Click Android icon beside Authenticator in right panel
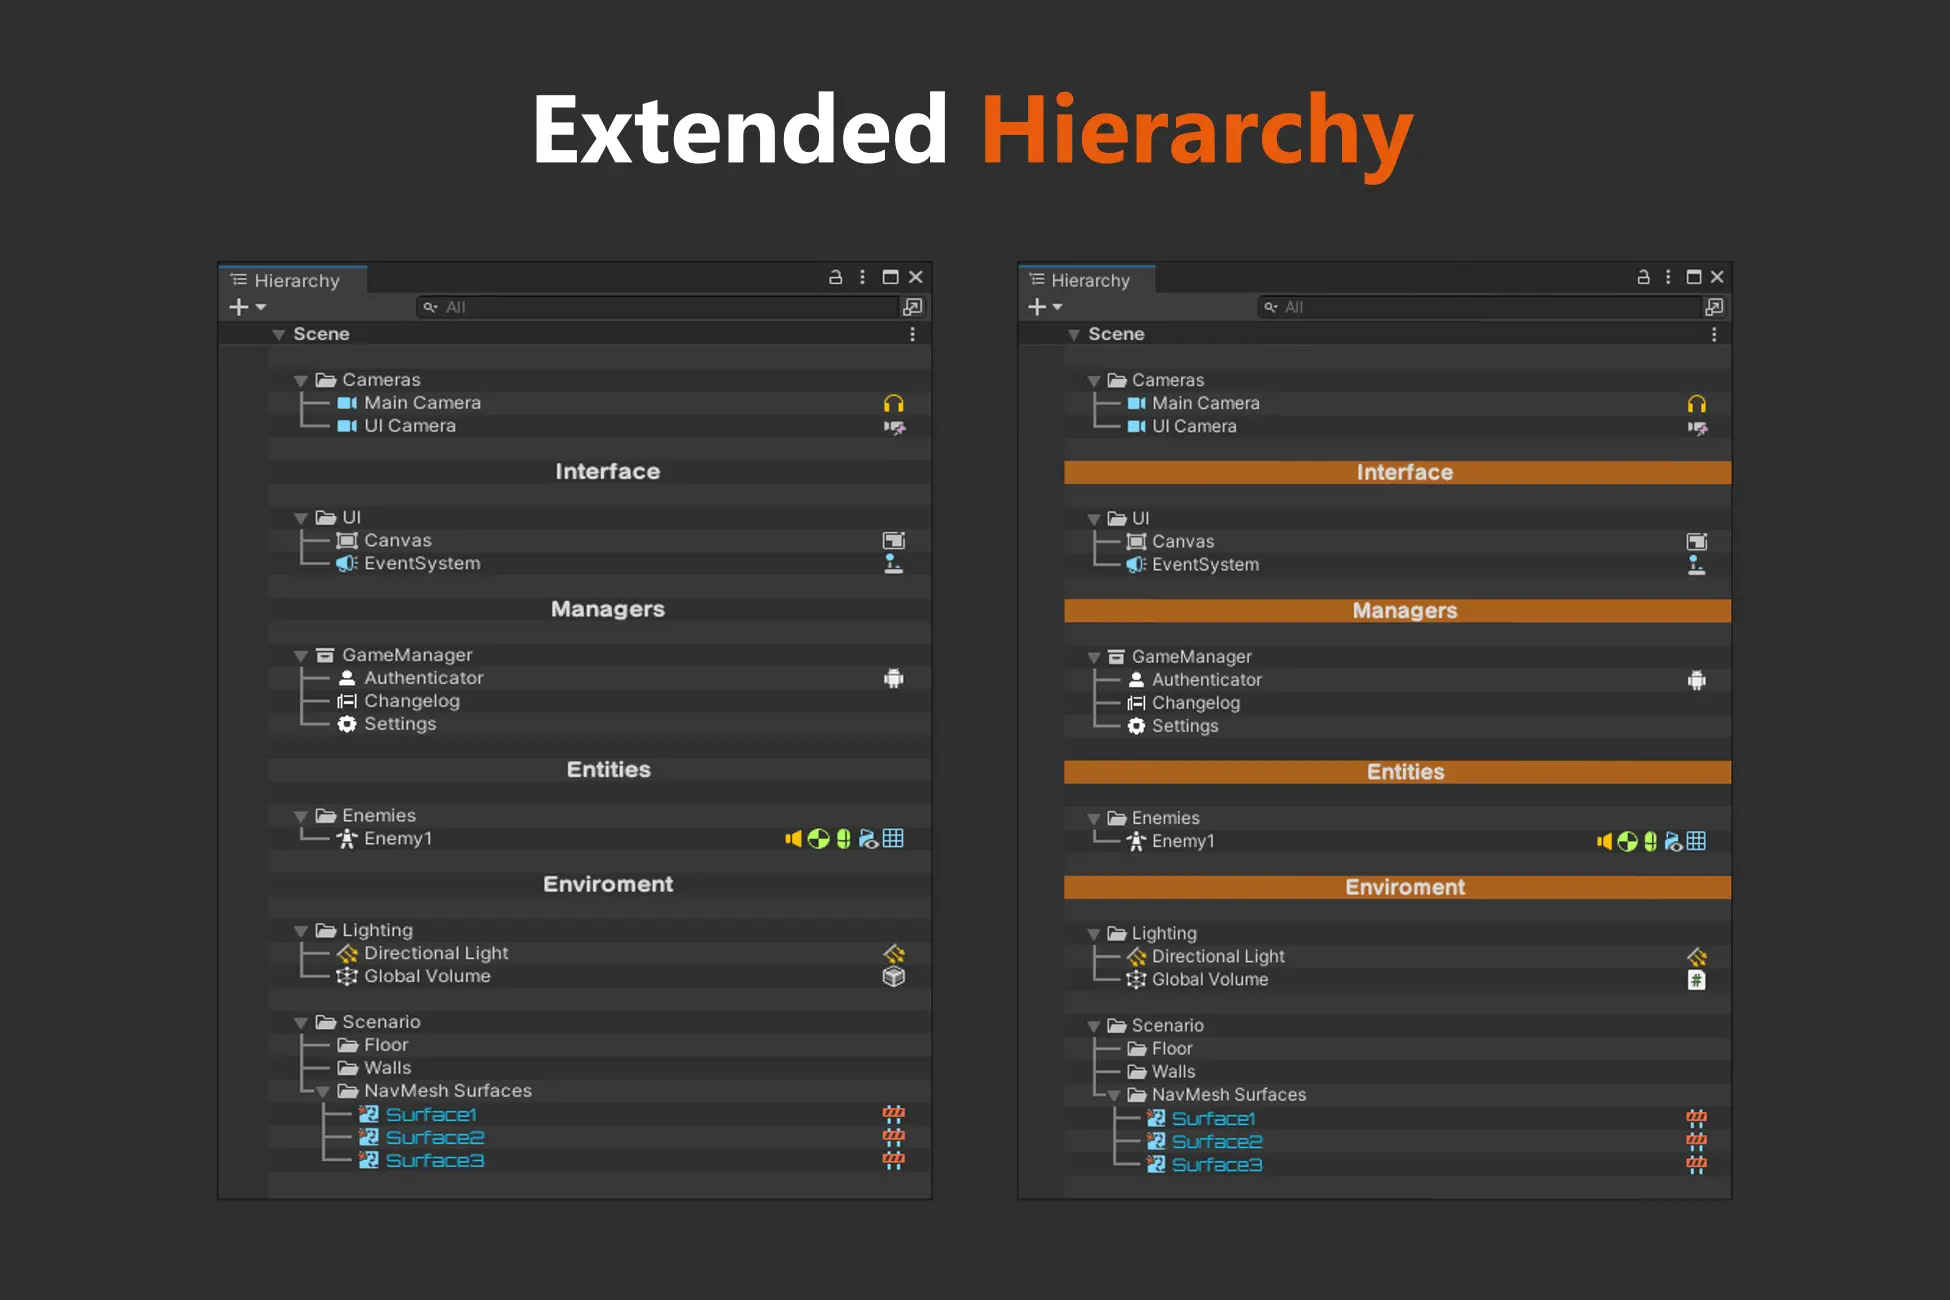 (x=1696, y=680)
